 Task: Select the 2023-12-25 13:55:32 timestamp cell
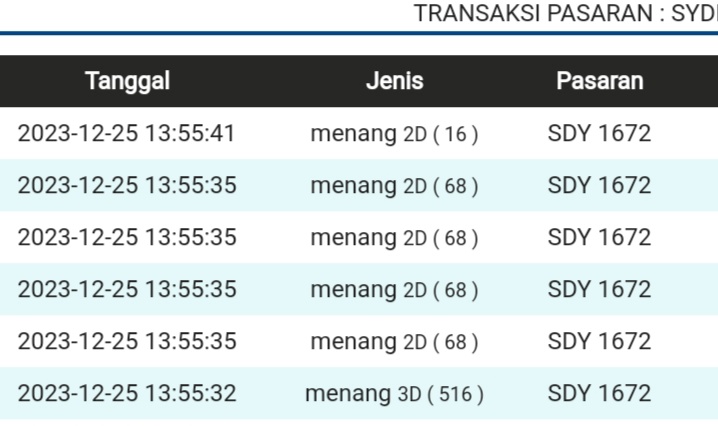(127, 393)
